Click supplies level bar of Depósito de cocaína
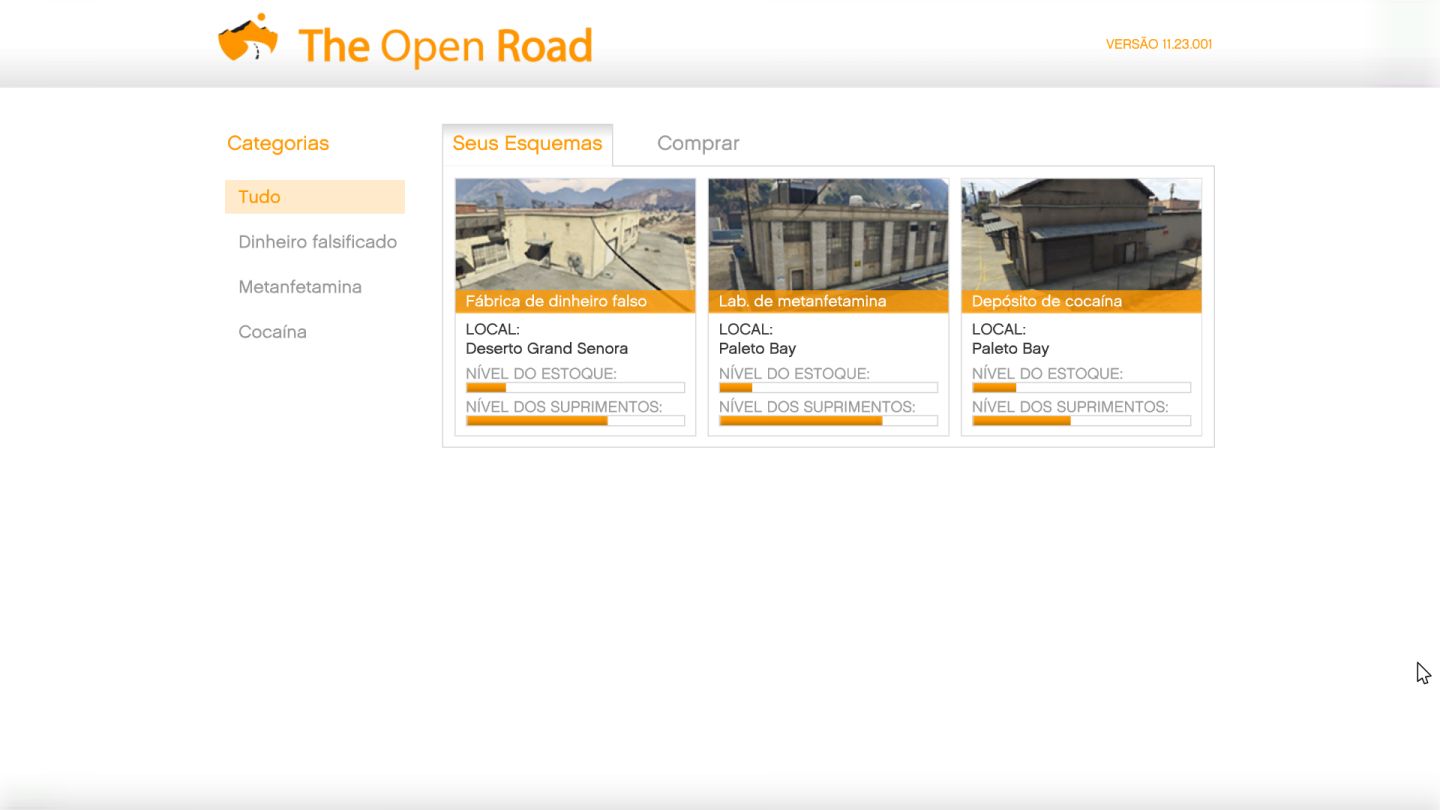The image size is (1440, 810). [x=1081, y=421]
